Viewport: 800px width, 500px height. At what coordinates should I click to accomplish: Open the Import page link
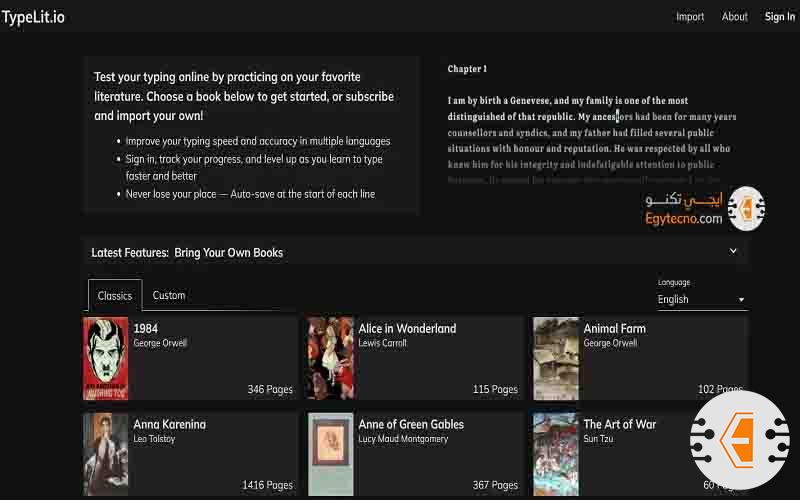click(x=690, y=17)
